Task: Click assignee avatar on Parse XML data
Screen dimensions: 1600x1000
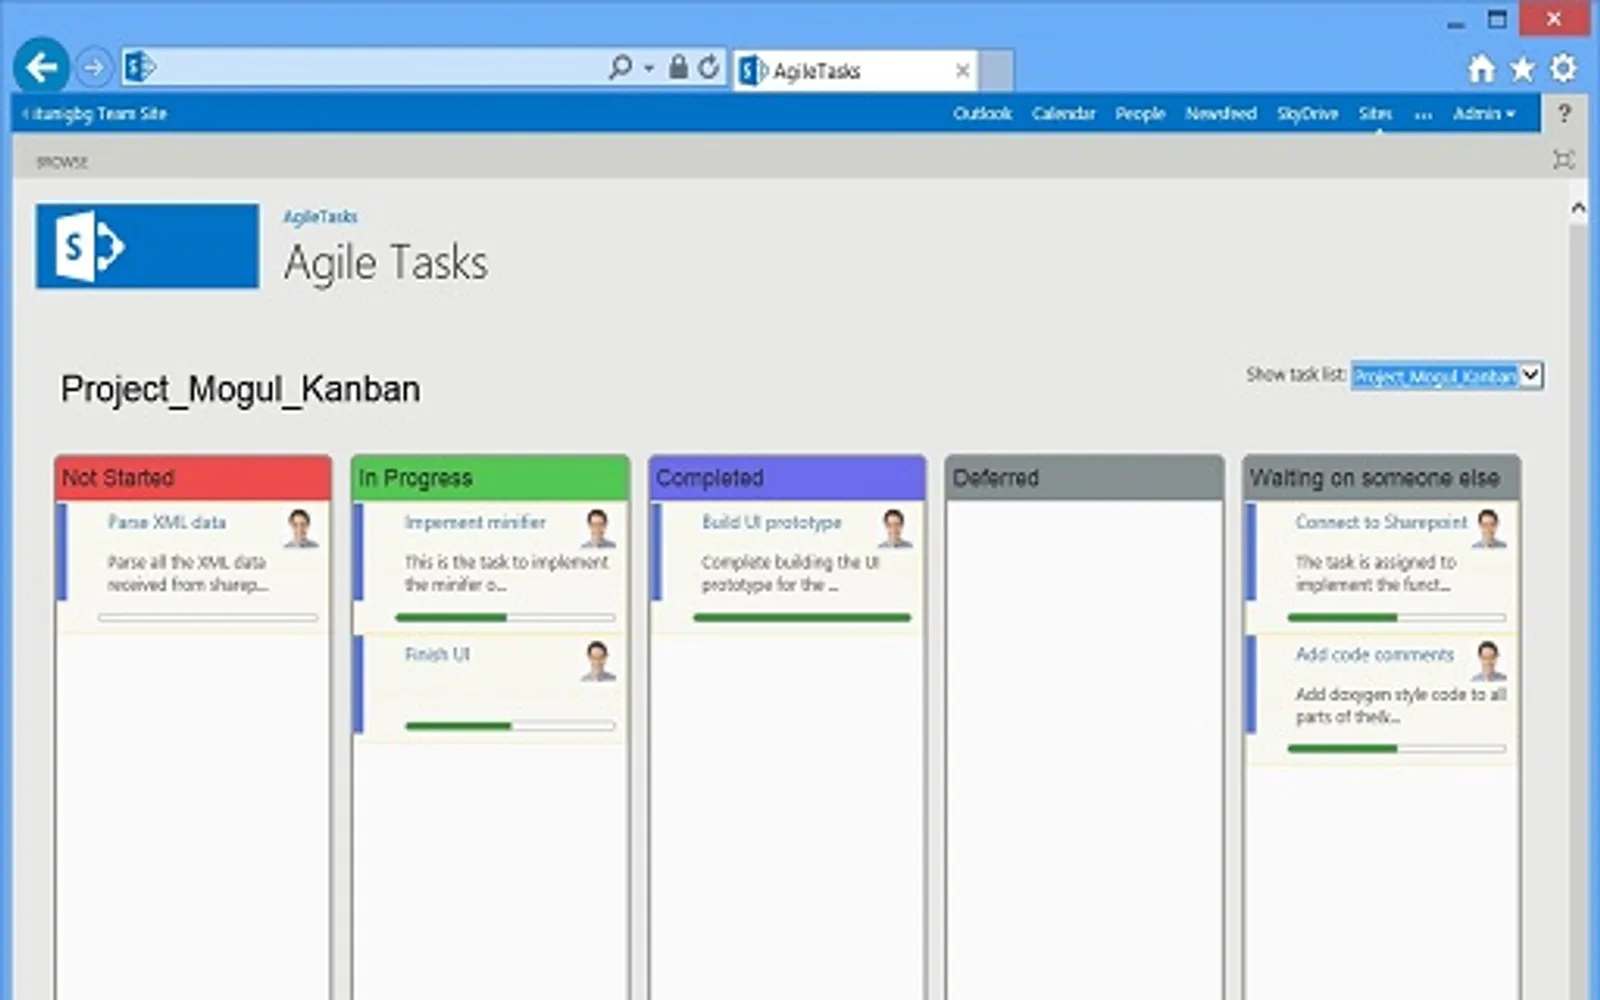Action: click(x=300, y=529)
